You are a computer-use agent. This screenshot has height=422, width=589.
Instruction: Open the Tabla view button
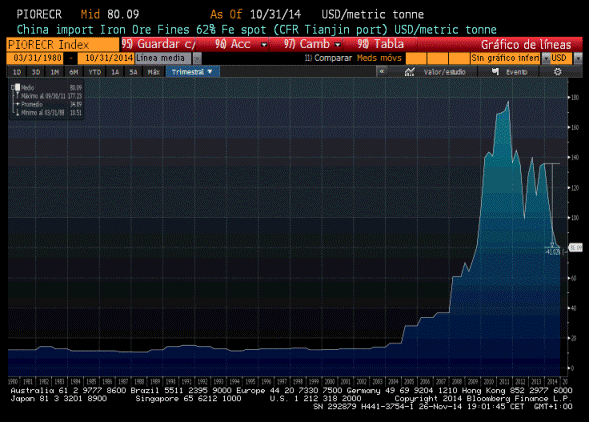[381, 44]
